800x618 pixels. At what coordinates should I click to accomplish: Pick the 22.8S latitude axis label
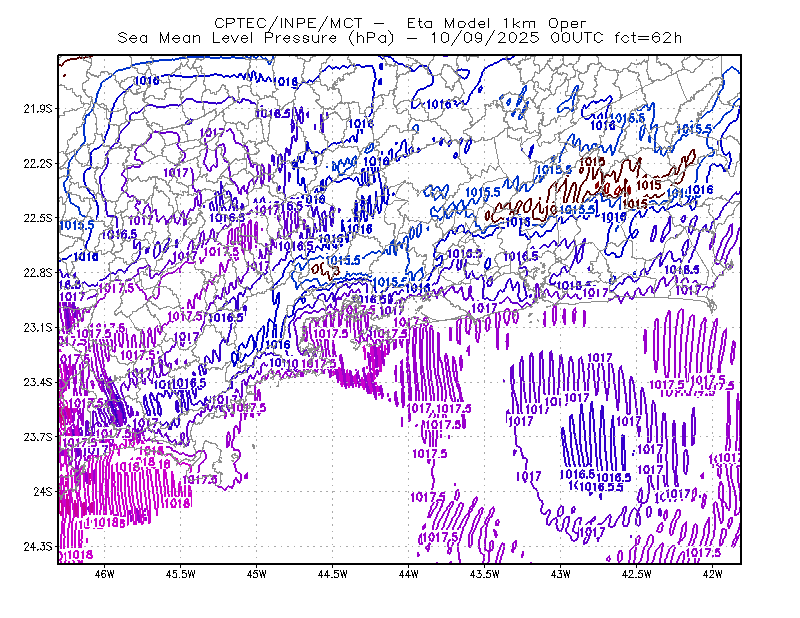(x=38, y=273)
